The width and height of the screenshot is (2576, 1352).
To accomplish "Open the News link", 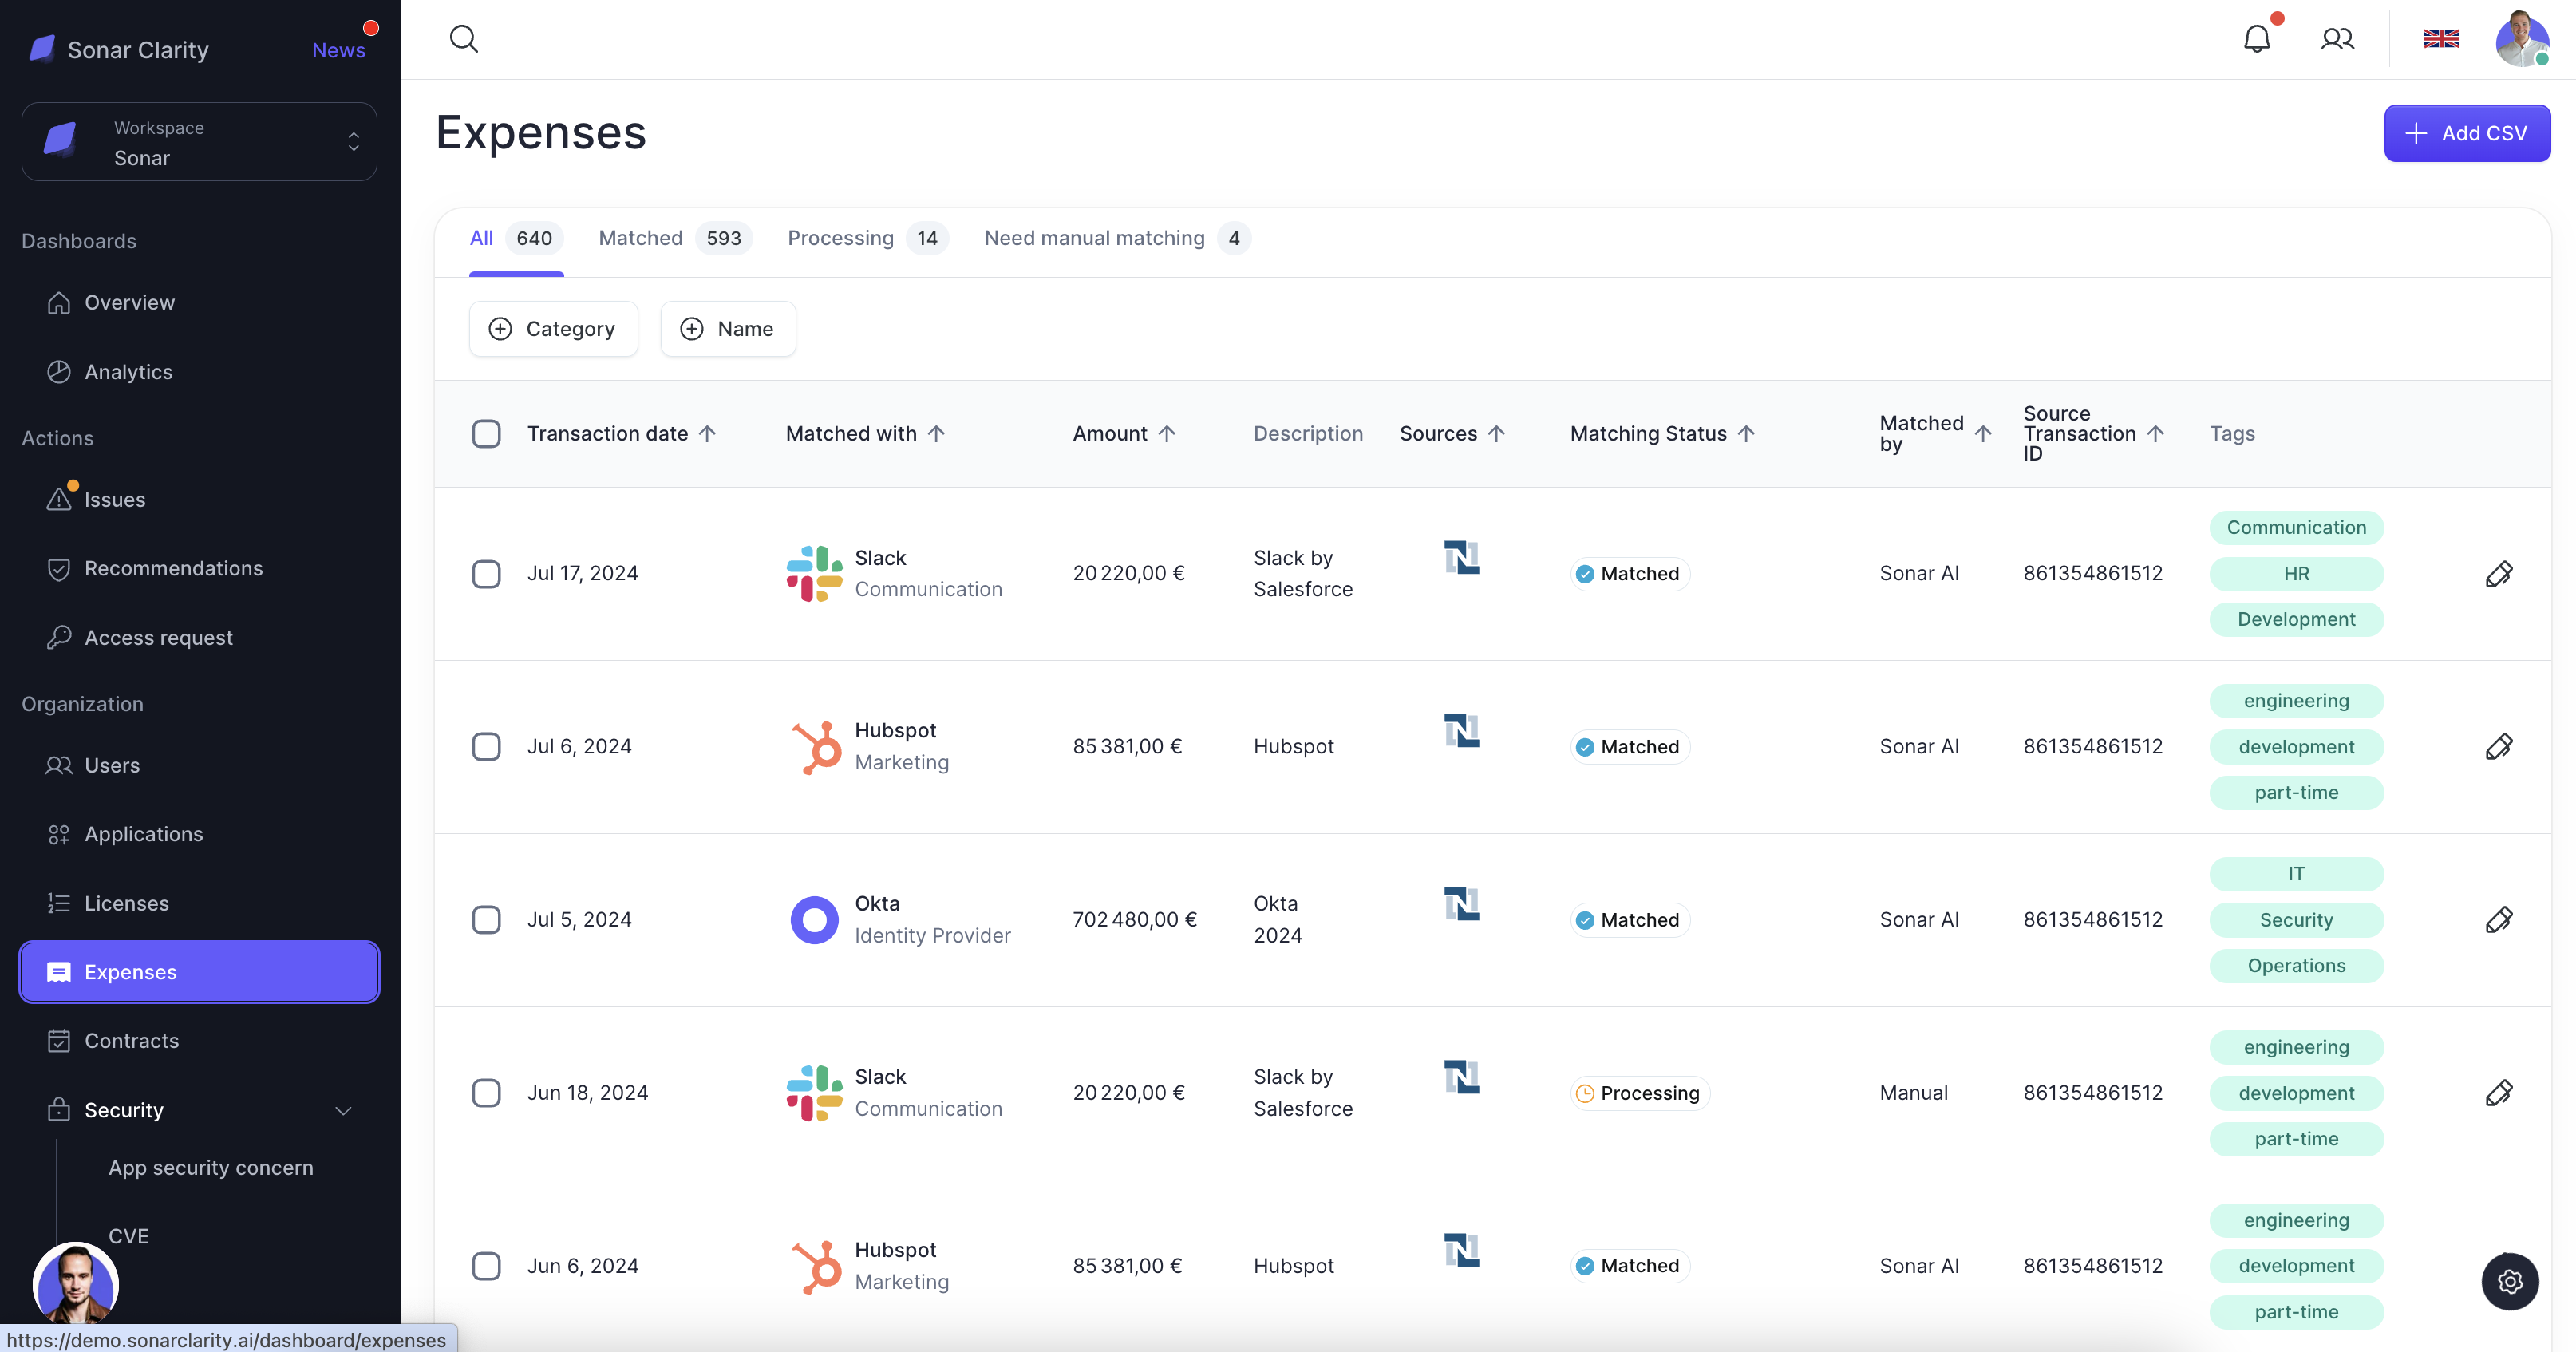I will coord(338,50).
